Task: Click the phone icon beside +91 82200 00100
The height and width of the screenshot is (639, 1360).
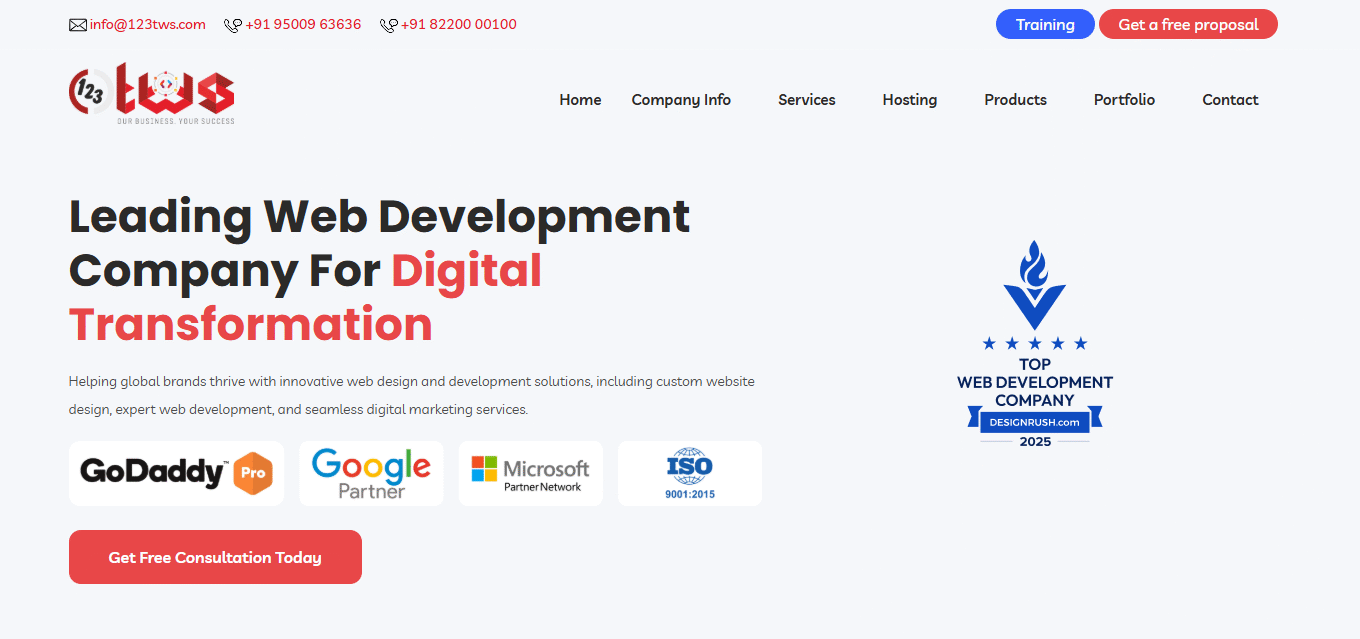Action: click(x=387, y=23)
